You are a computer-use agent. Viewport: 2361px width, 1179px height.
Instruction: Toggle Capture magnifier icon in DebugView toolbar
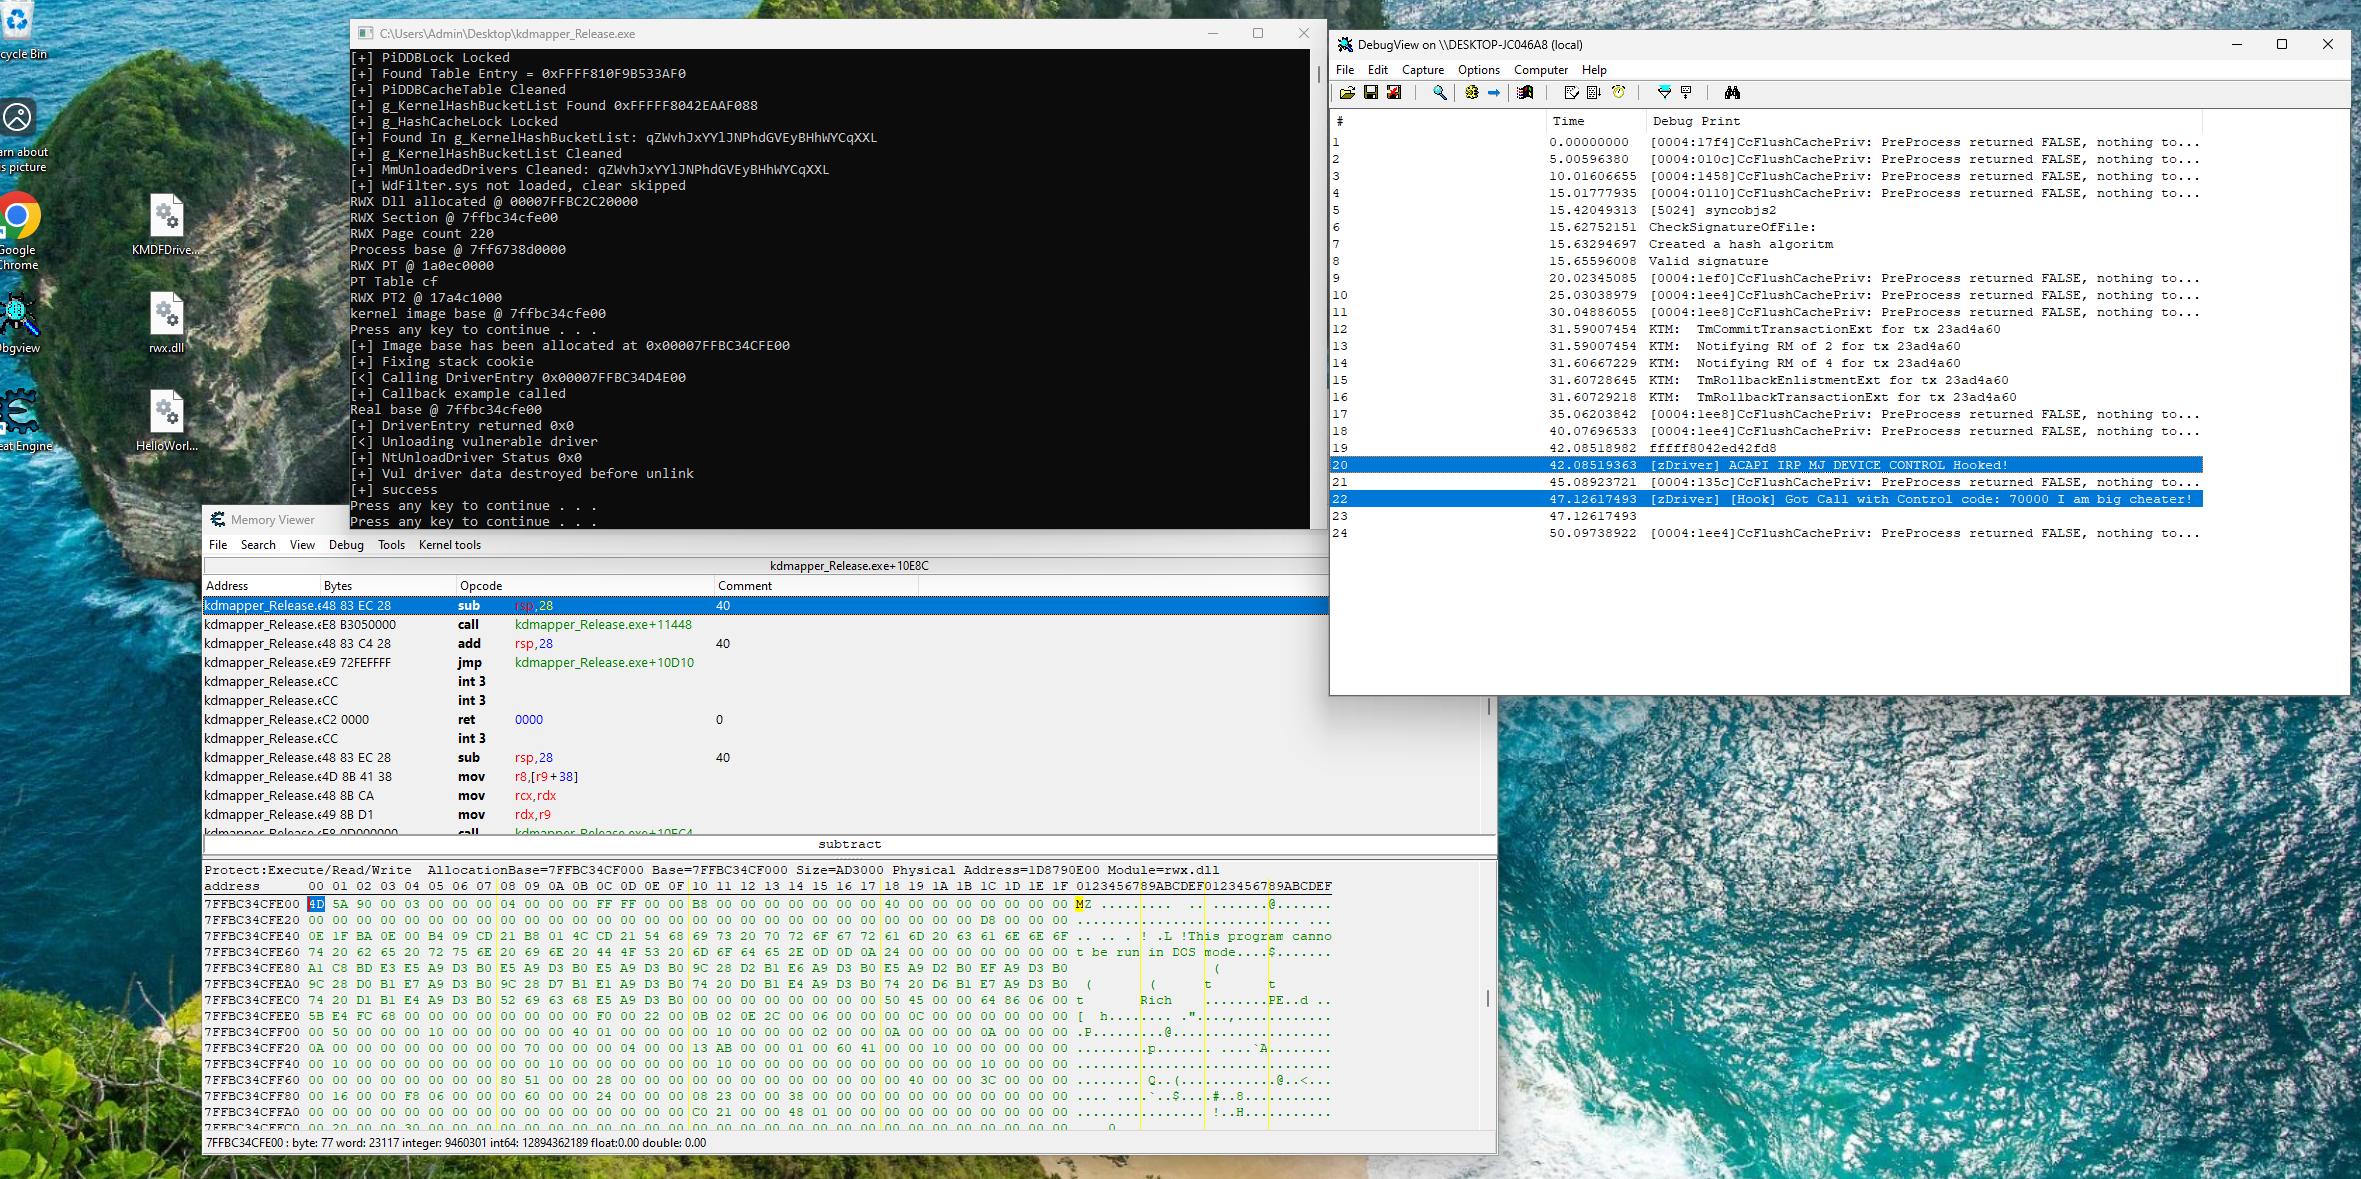pyautogui.click(x=1440, y=93)
